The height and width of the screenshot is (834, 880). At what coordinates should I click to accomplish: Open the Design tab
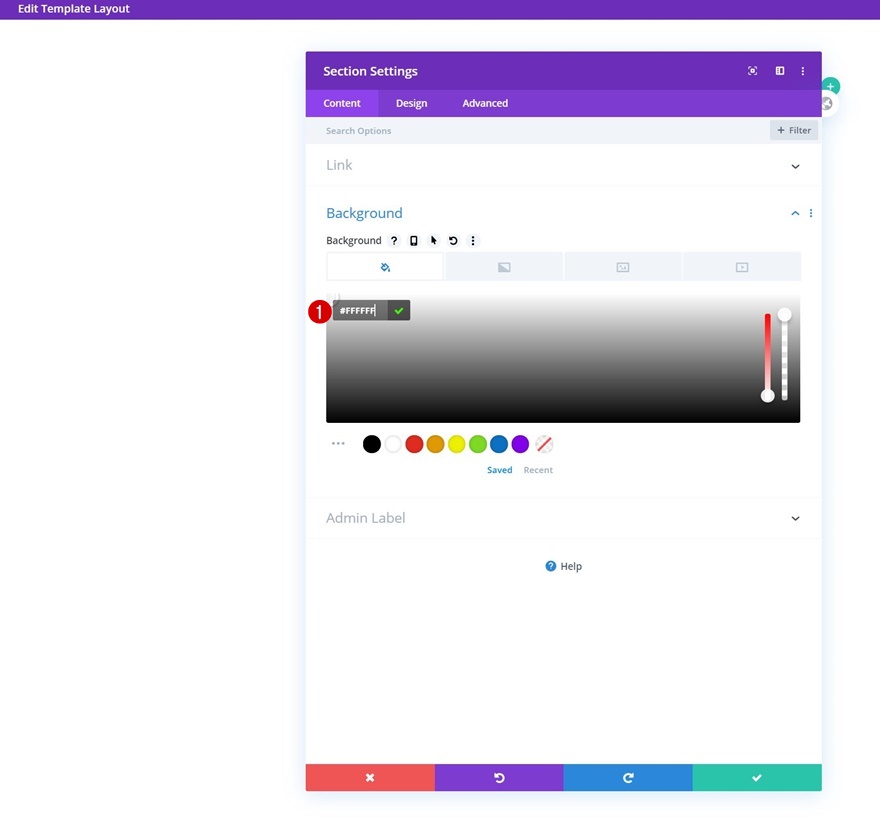tap(411, 103)
